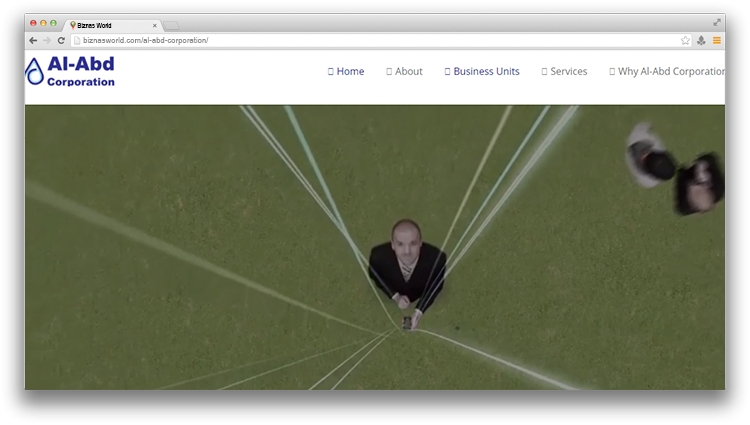
Task: Open the Chrome hamburger menu
Action: click(x=717, y=40)
